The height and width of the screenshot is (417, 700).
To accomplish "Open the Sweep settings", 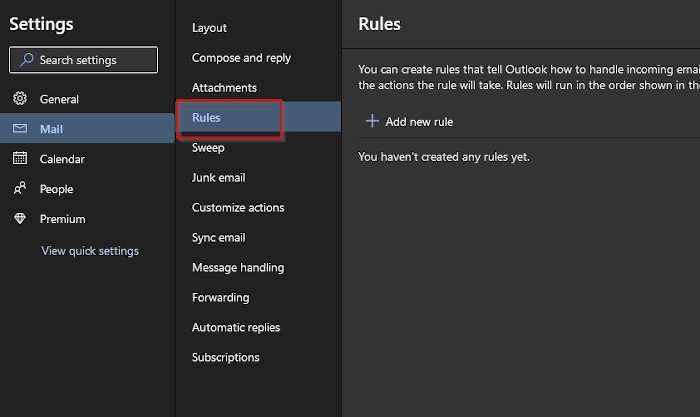I will pyautogui.click(x=208, y=148).
